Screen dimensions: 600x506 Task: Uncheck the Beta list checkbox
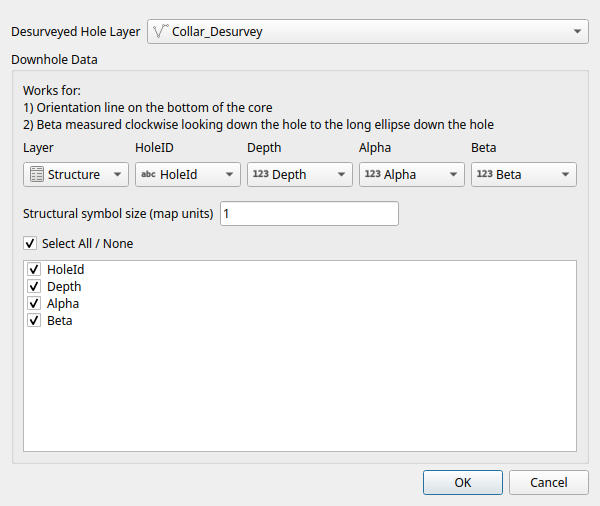coord(34,320)
